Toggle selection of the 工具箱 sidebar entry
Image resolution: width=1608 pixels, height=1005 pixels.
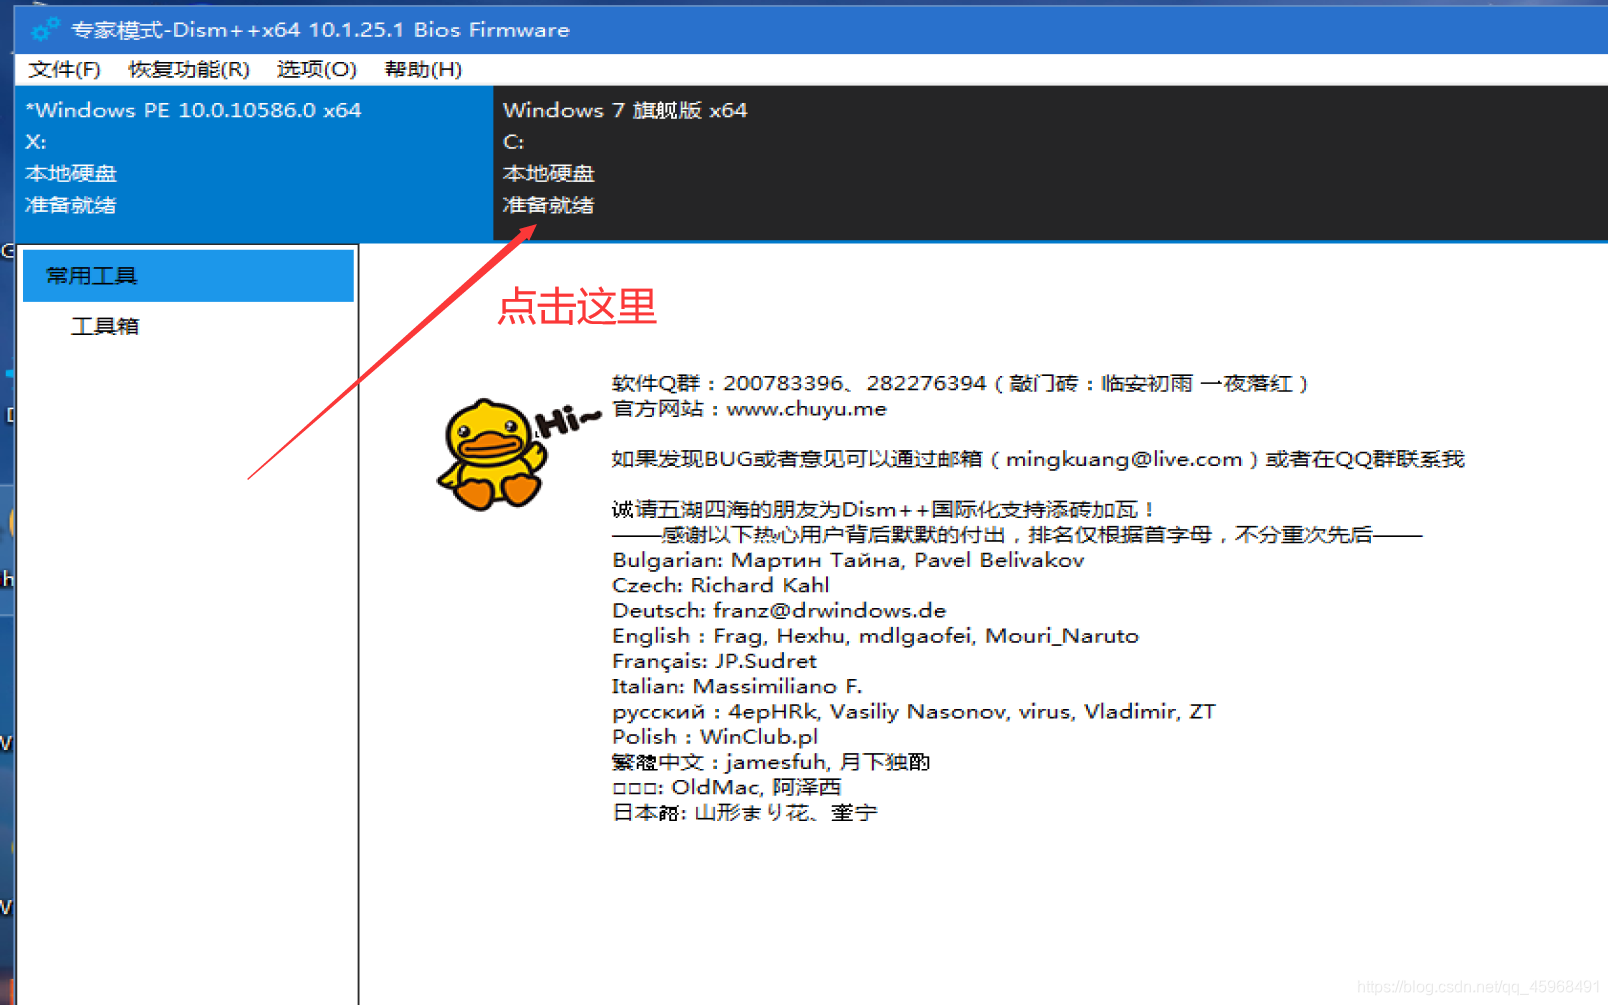[104, 325]
